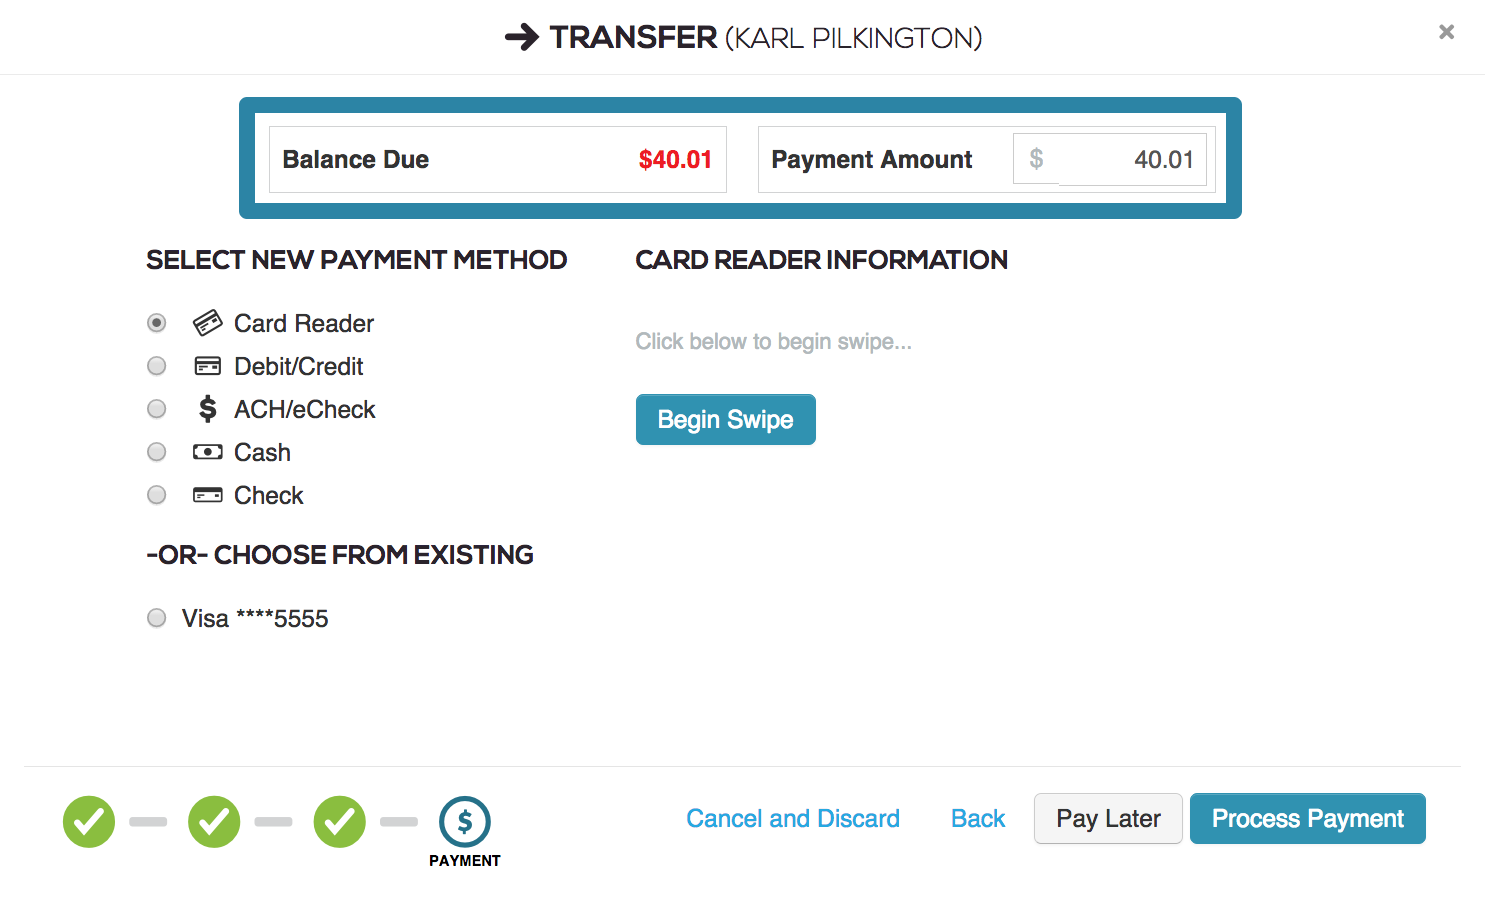The width and height of the screenshot is (1485, 916).
Task: Click the Check payment icon
Action: pyautogui.click(x=207, y=495)
